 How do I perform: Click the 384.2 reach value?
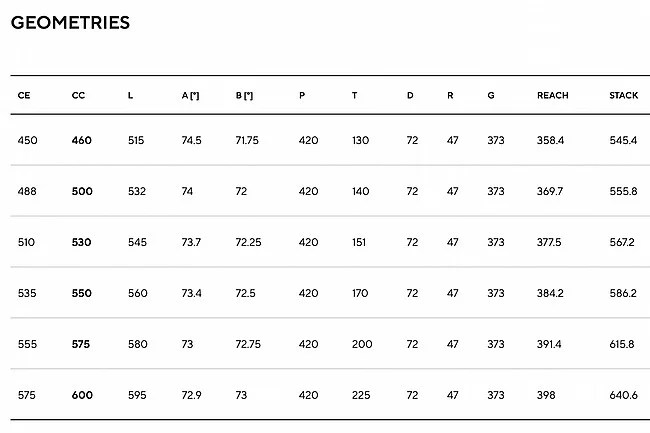tap(550, 293)
